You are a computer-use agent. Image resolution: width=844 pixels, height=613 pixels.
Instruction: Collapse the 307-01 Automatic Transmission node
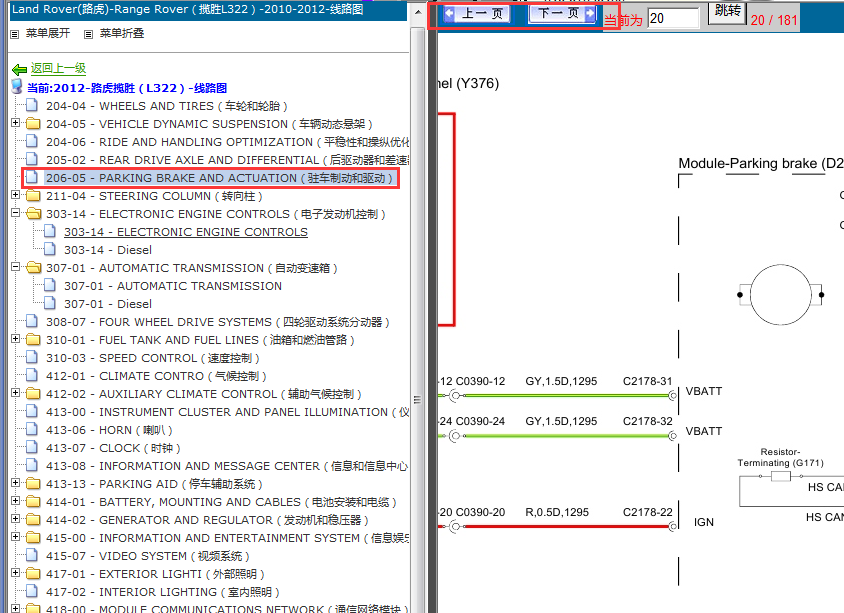tap(16, 267)
